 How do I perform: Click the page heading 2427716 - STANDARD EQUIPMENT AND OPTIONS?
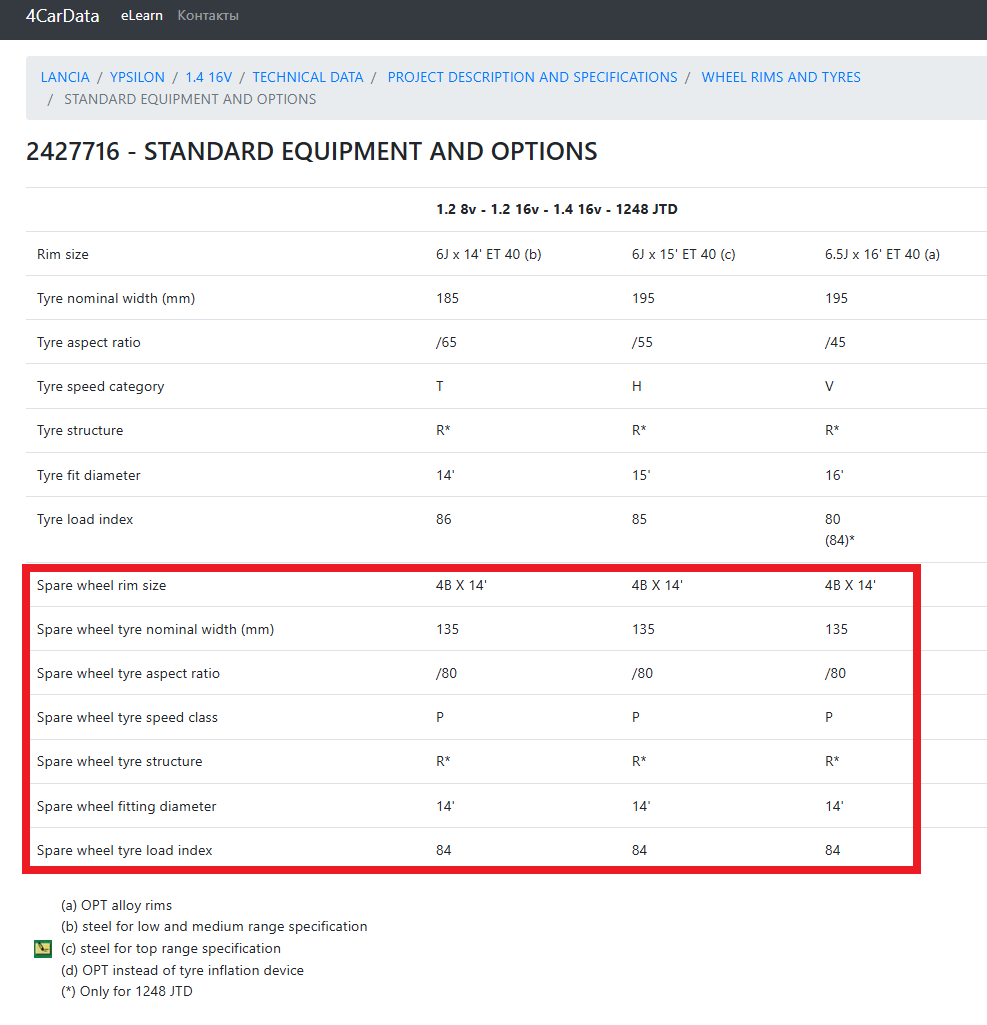(312, 152)
